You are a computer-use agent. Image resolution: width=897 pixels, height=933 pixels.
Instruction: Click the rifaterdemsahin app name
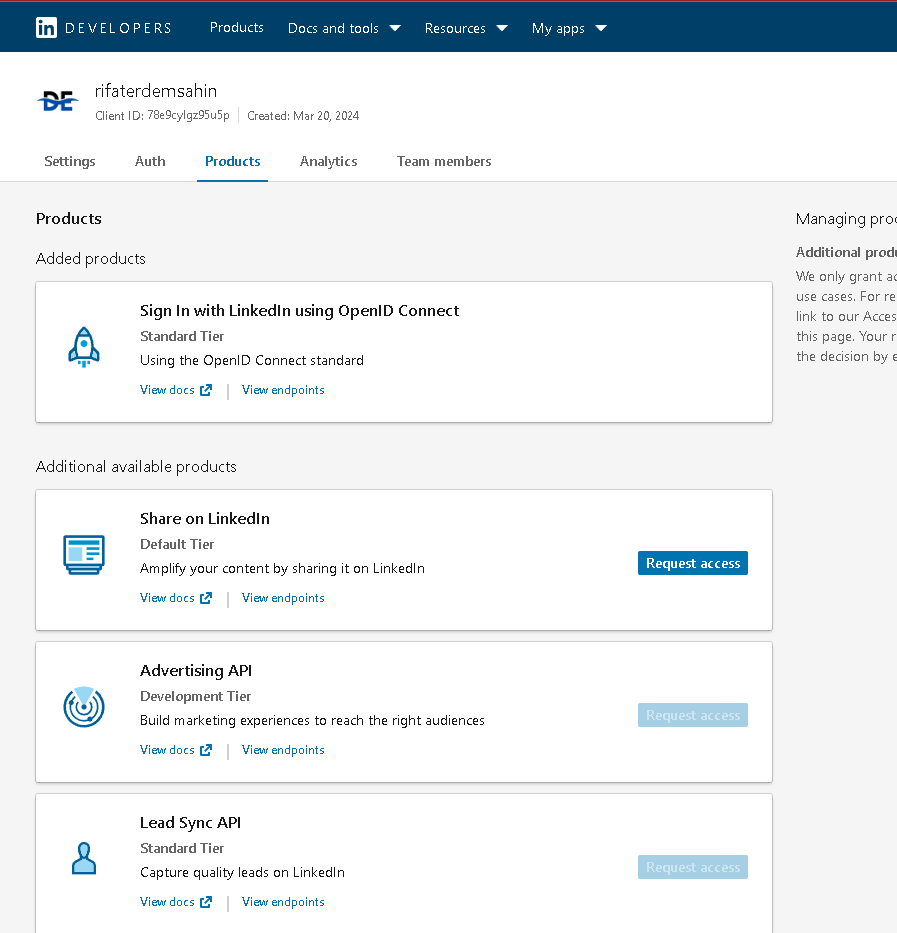156,91
